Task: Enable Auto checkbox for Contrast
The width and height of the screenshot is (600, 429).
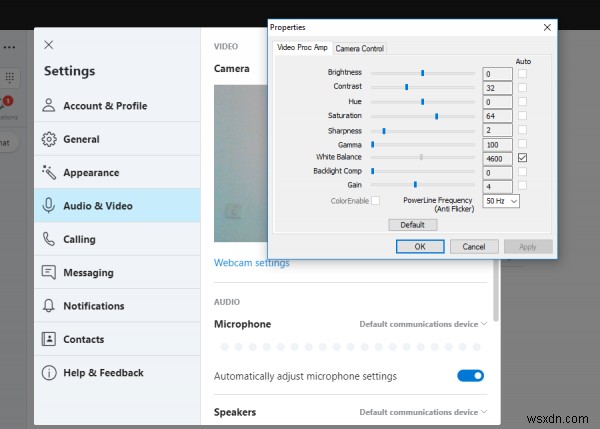Action: point(522,88)
